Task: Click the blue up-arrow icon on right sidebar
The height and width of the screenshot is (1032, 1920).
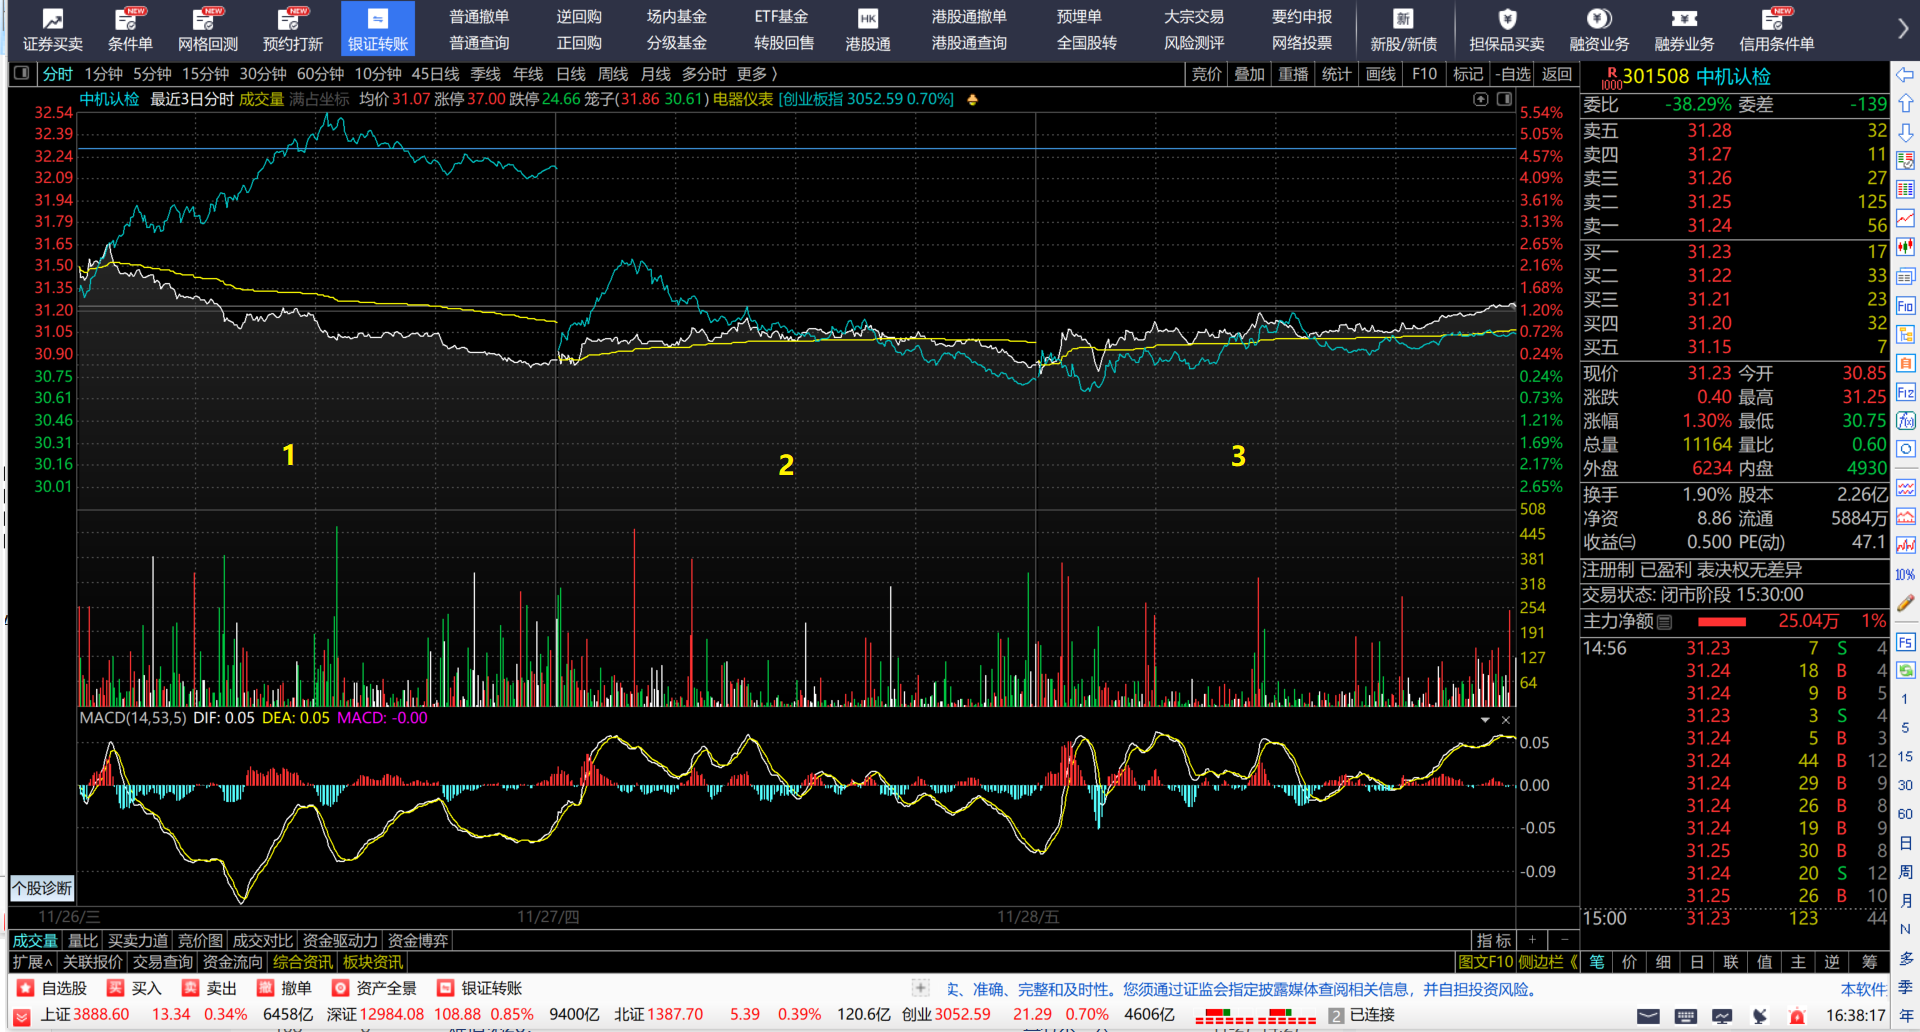Action: click(1905, 103)
